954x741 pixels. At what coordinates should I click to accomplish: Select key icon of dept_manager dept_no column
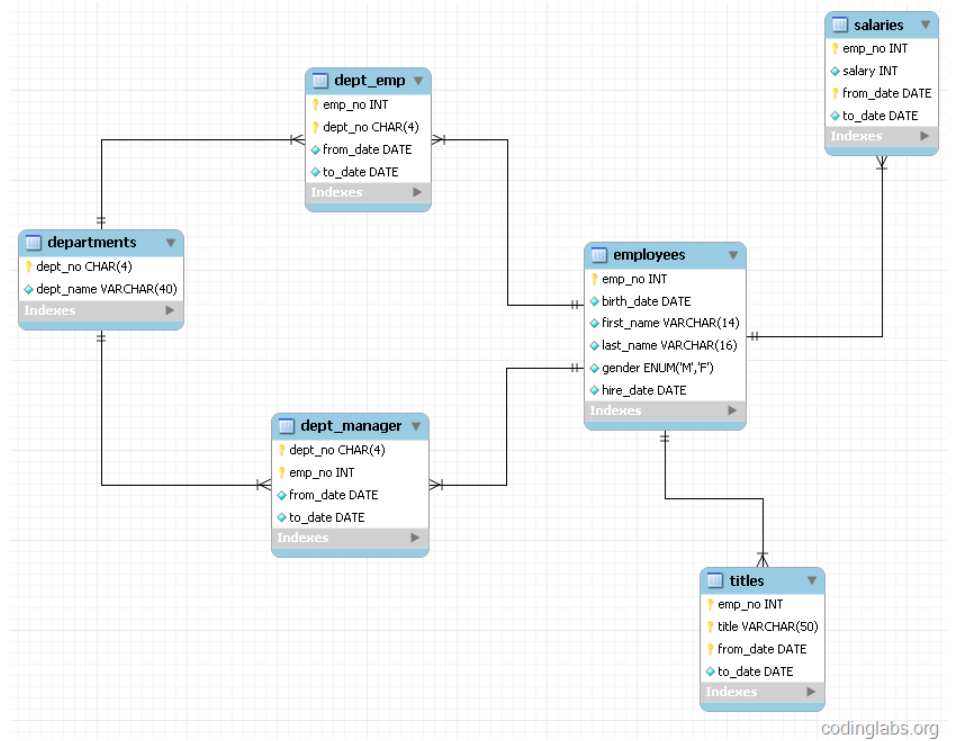click(x=282, y=450)
